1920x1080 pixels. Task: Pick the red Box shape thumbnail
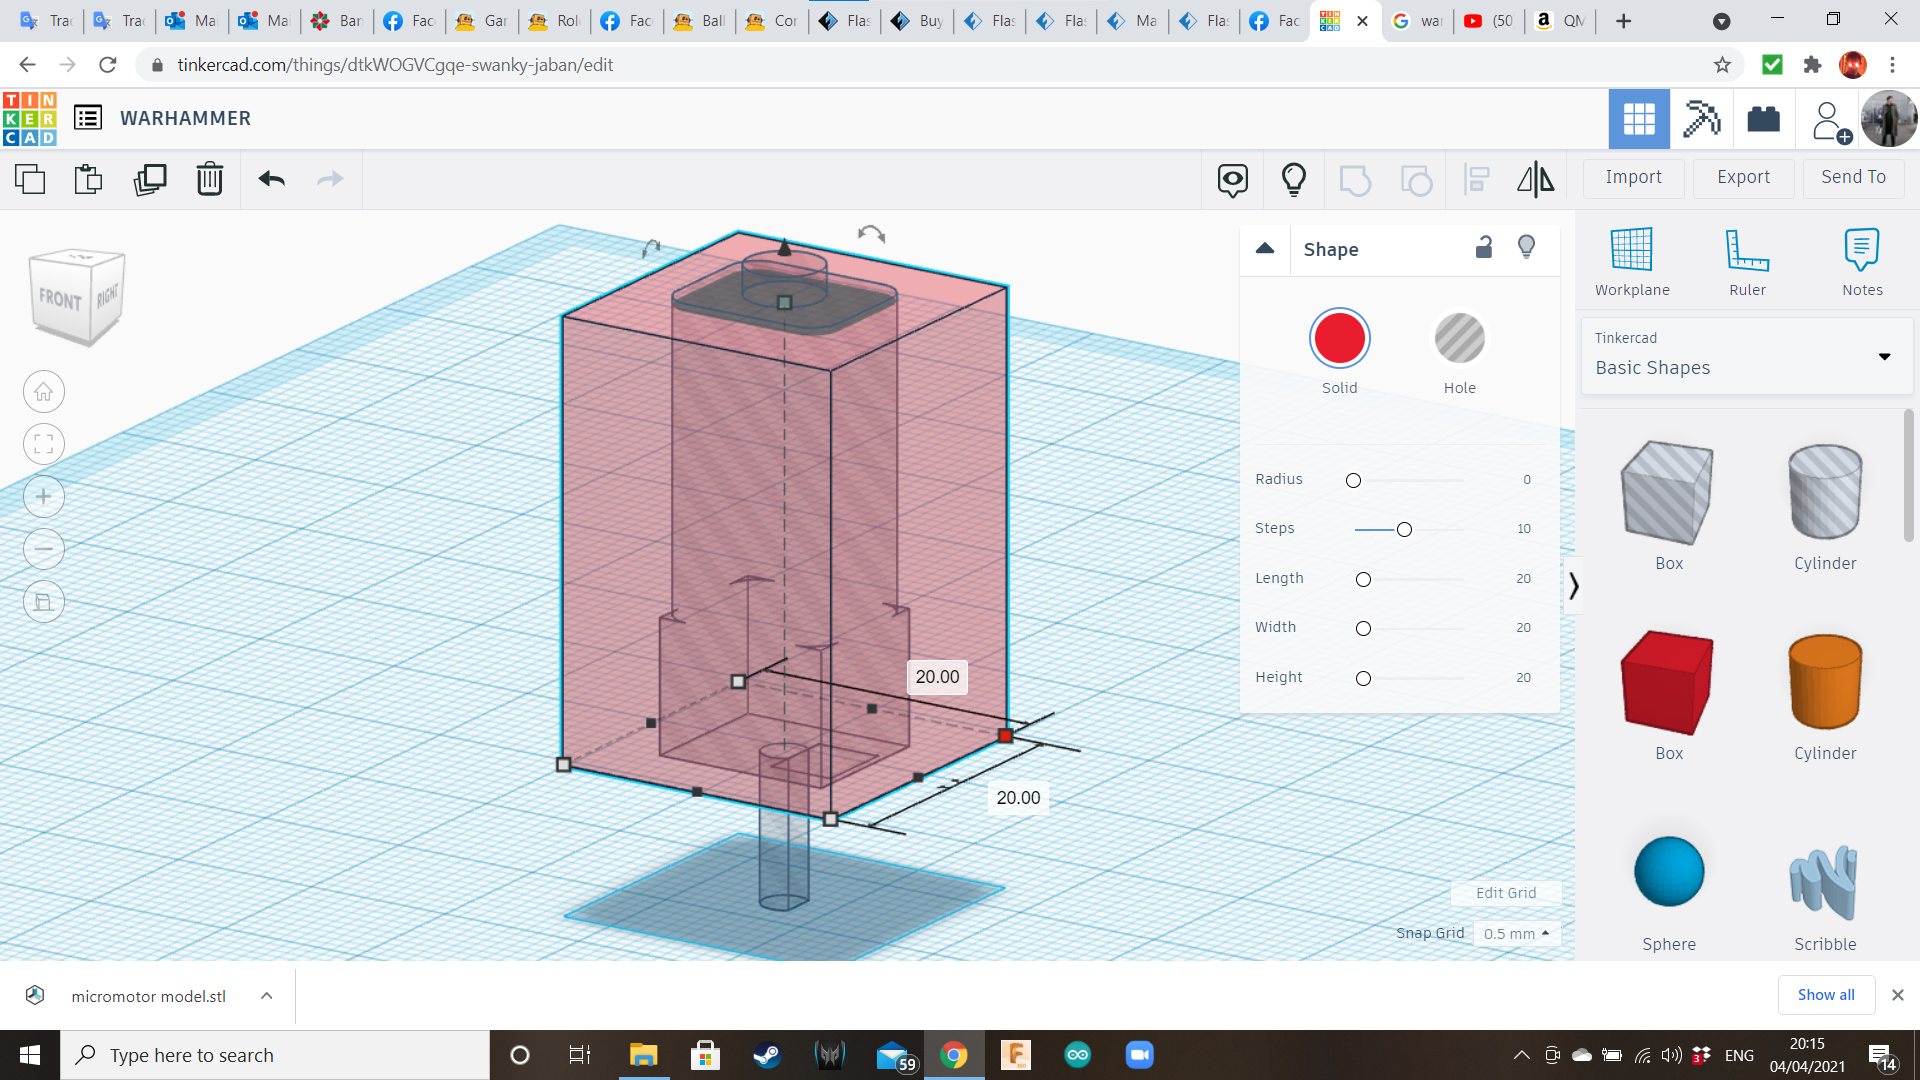click(1668, 684)
